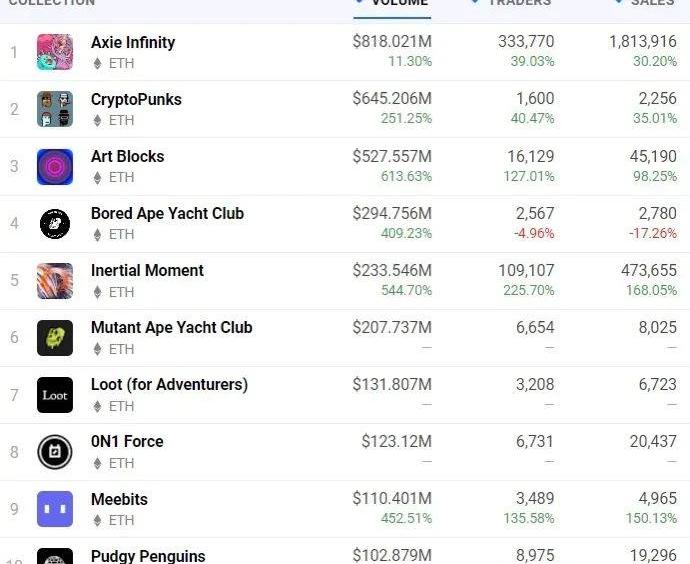This screenshot has height=564, width=690.
Task: Open the CryptoPunks name link
Action: click(136, 99)
